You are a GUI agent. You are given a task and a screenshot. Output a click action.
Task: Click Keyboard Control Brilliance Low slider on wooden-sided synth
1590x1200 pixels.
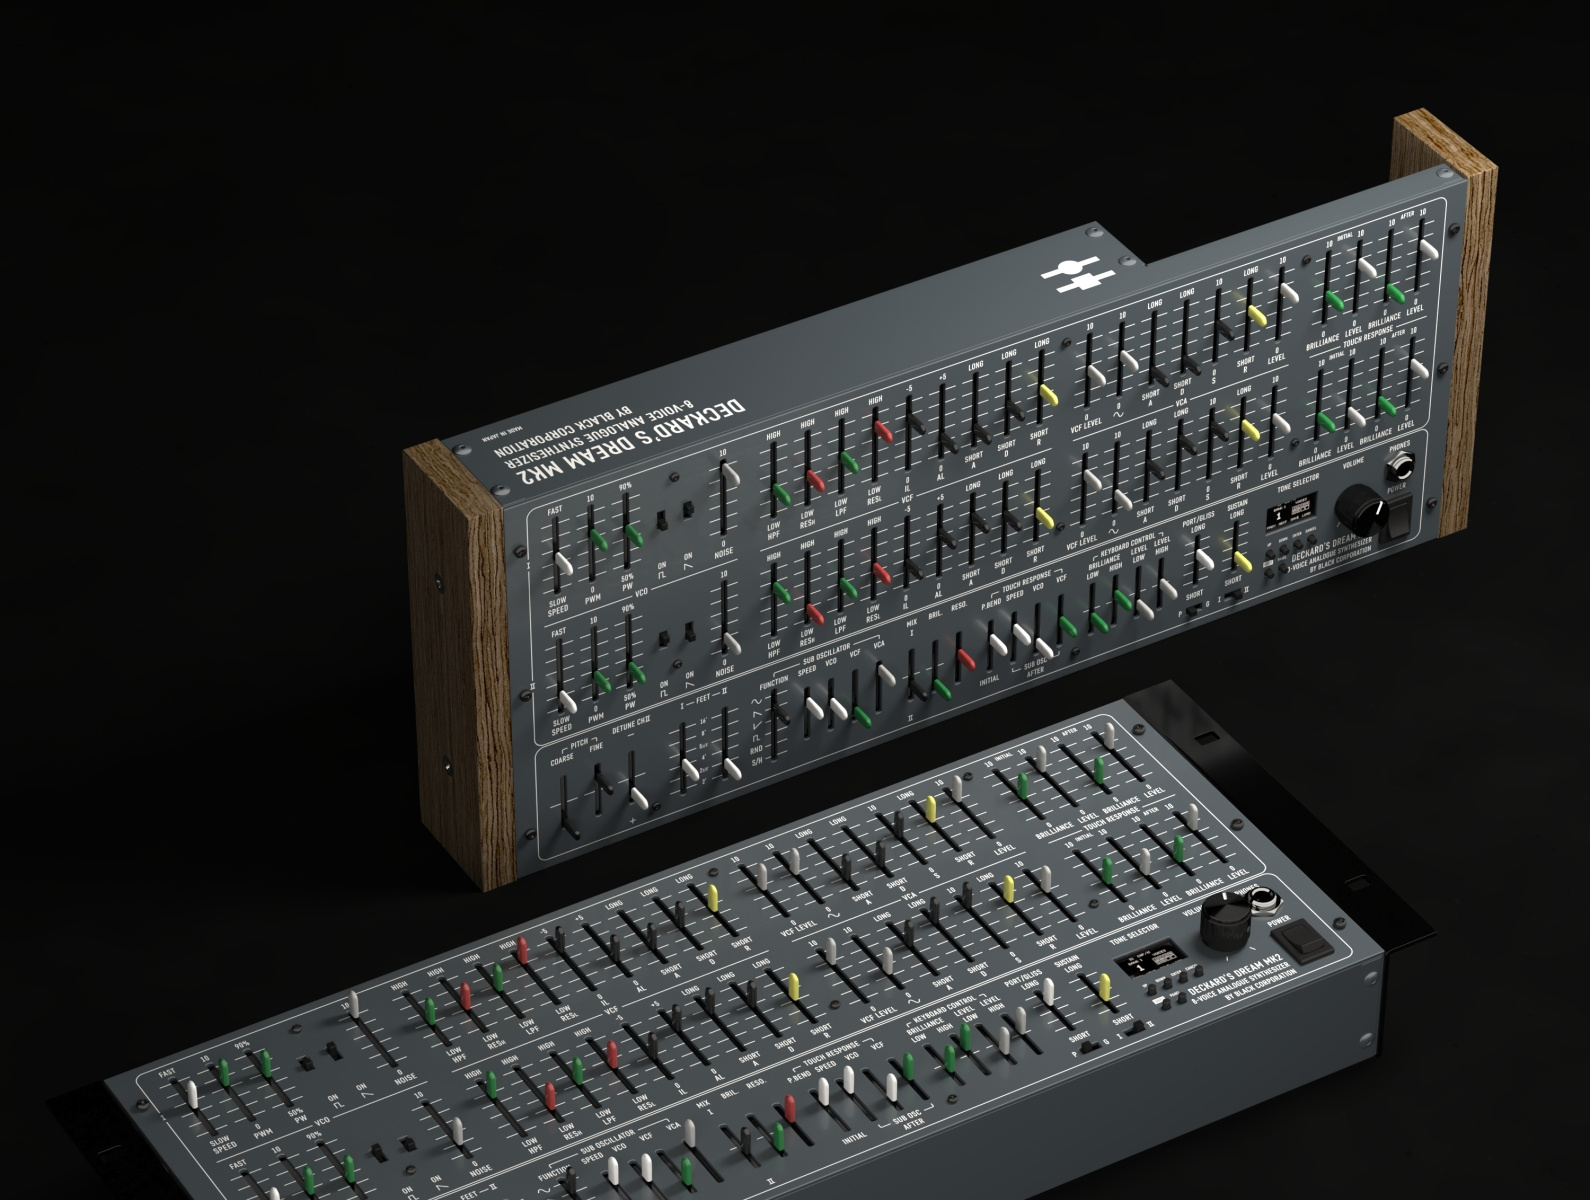click(x=1098, y=622)
